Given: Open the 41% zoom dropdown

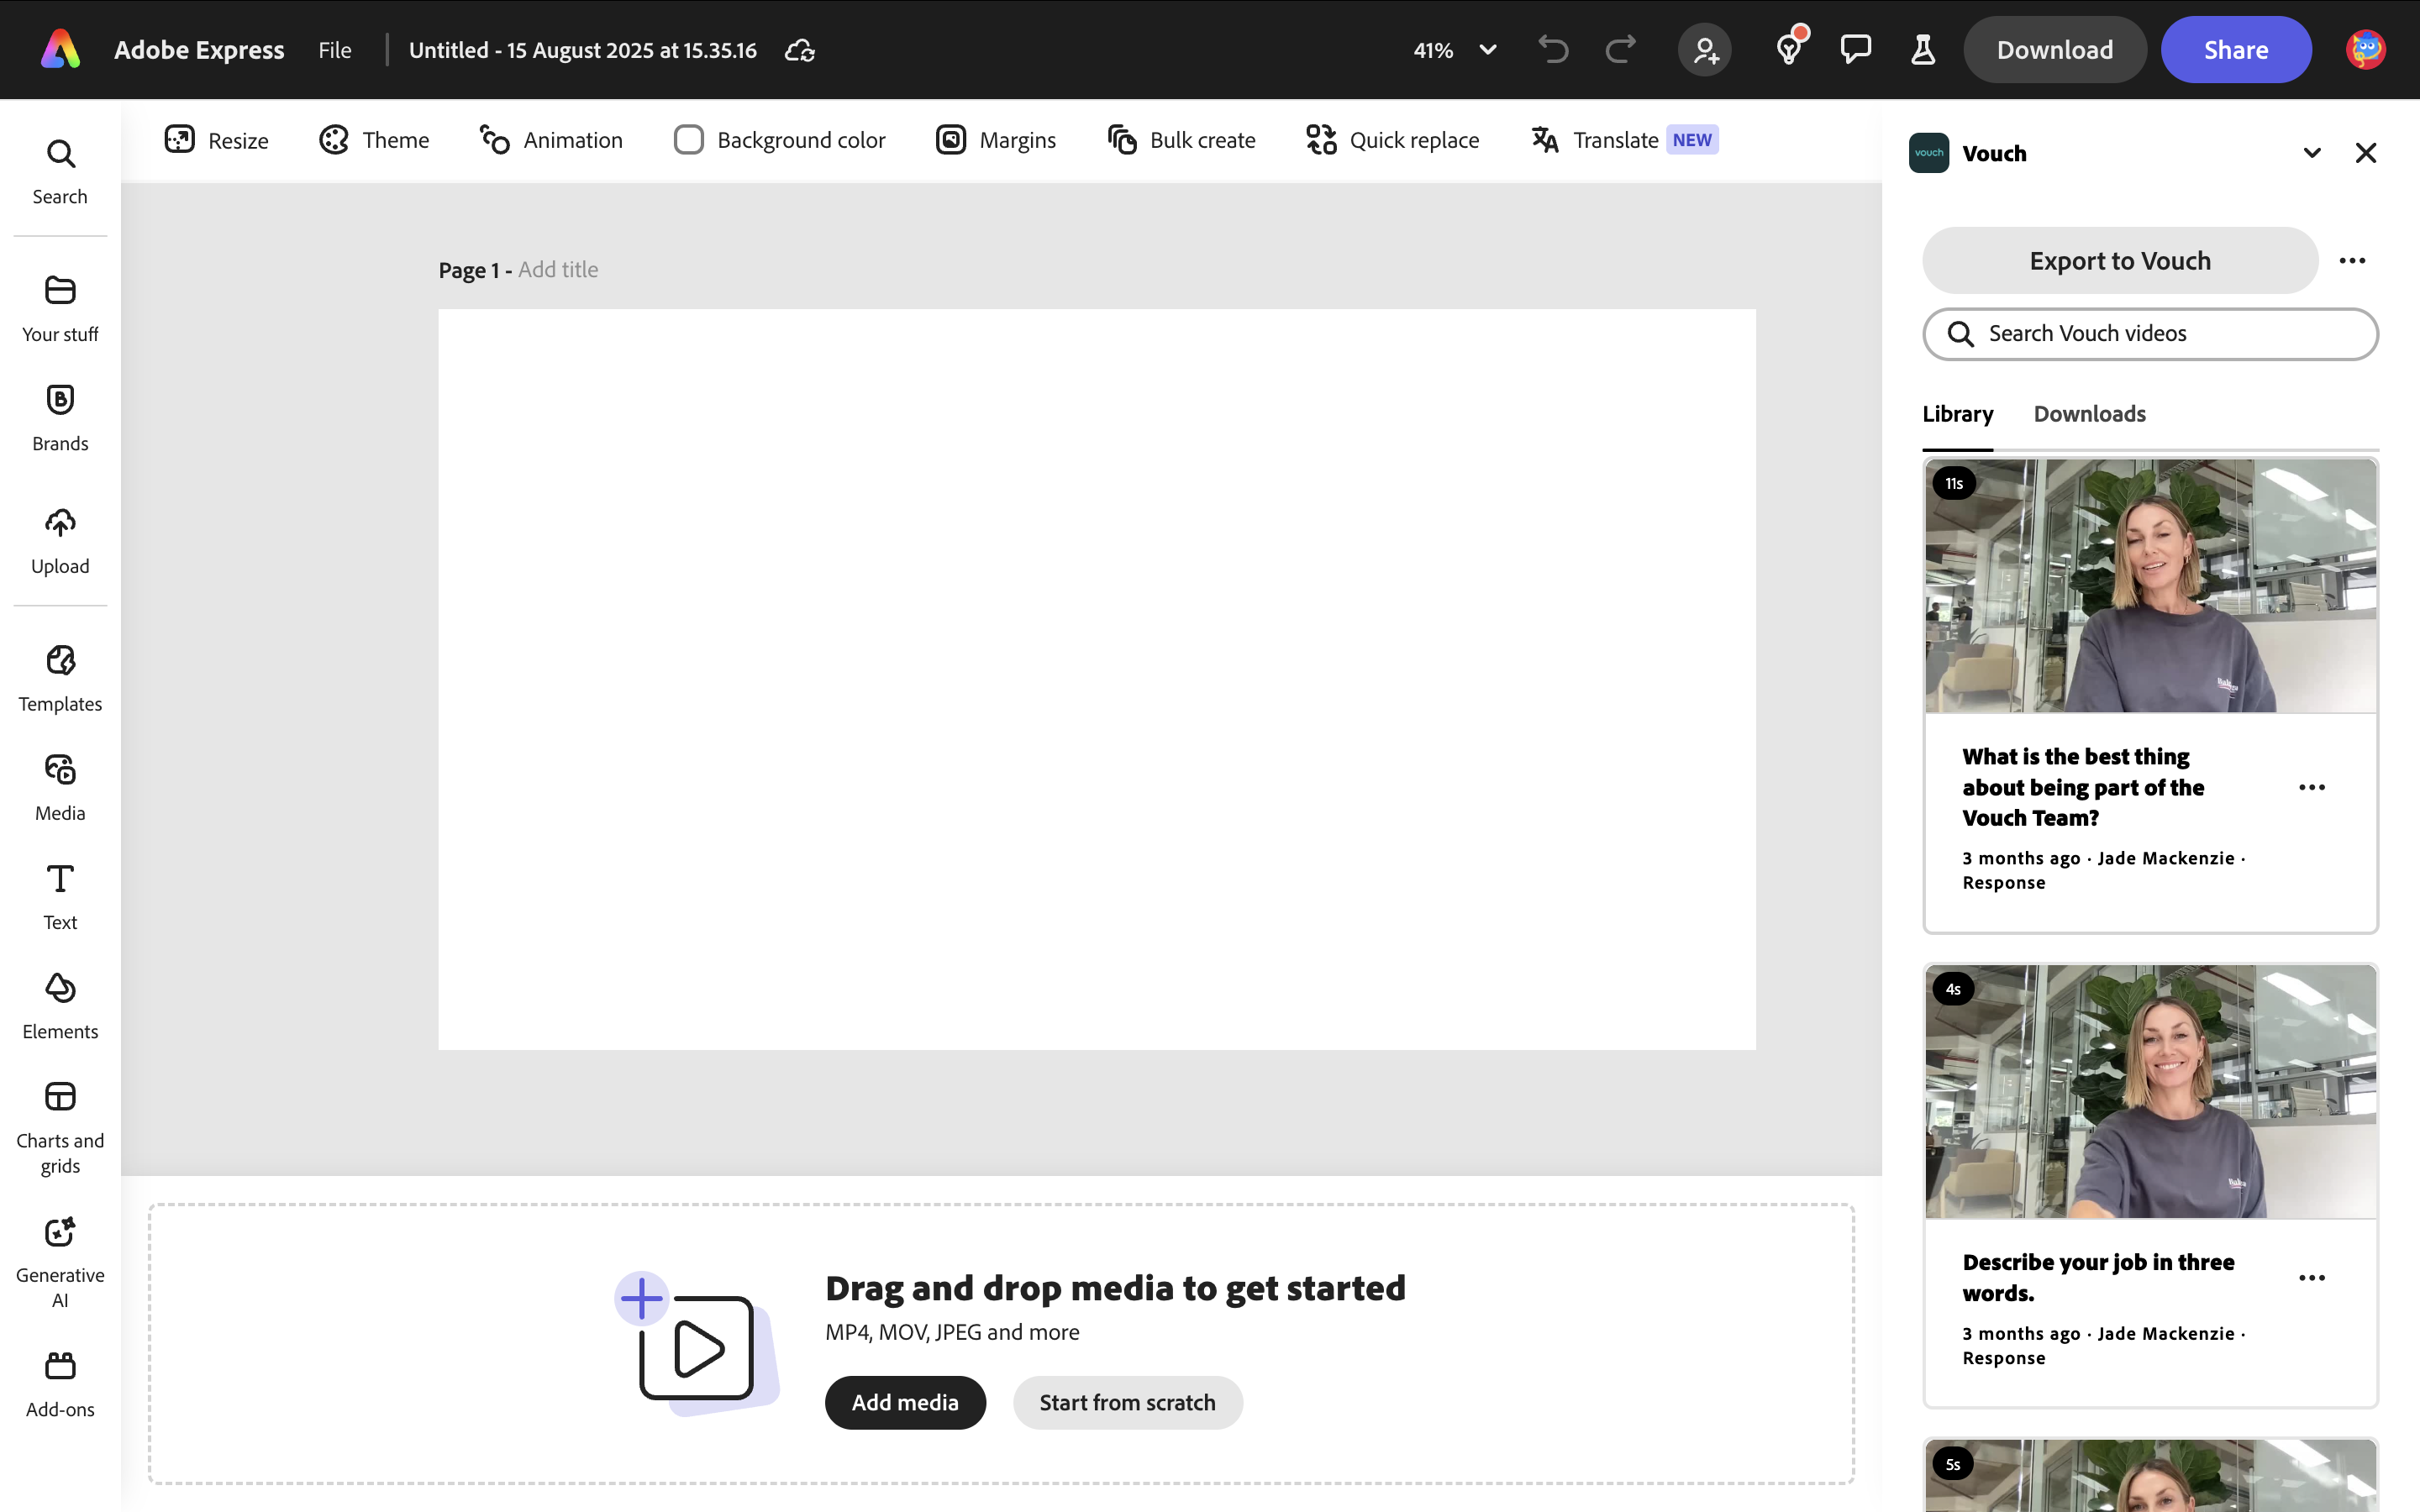Looking at the screenshot, I should [1455, 50].
